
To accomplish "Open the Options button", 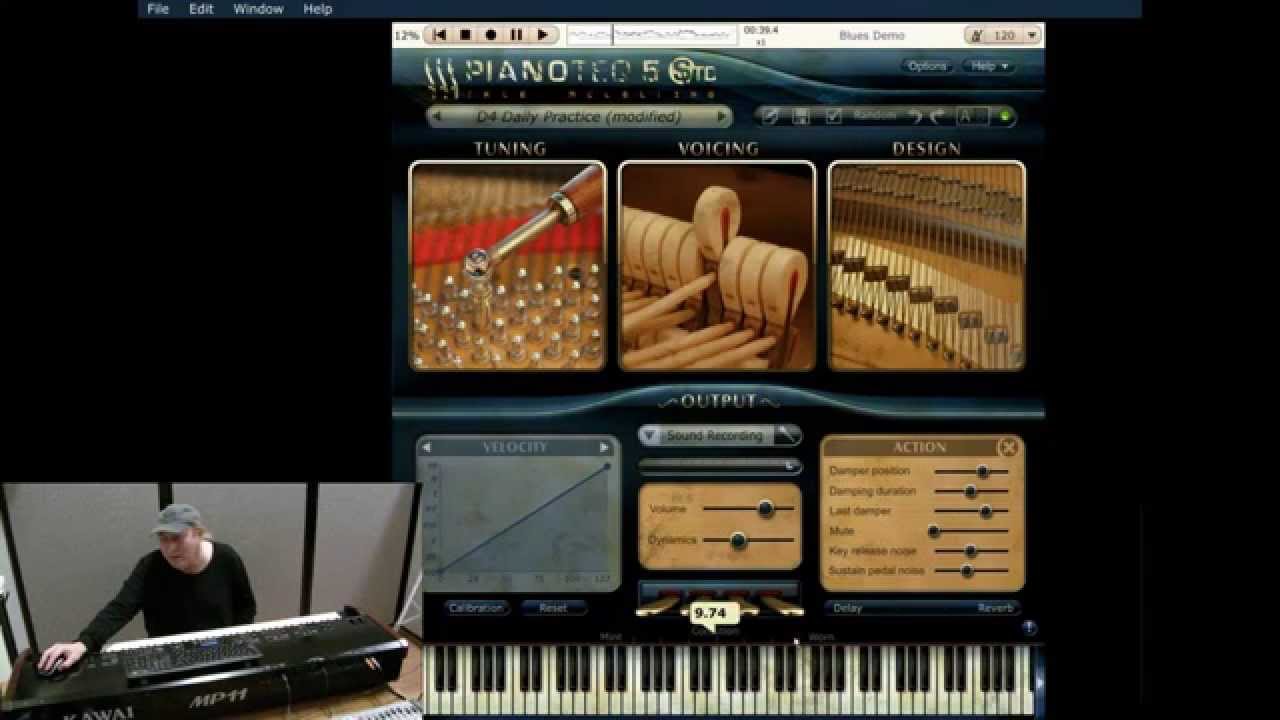I will pyautogui.click(x=927, y=66).
